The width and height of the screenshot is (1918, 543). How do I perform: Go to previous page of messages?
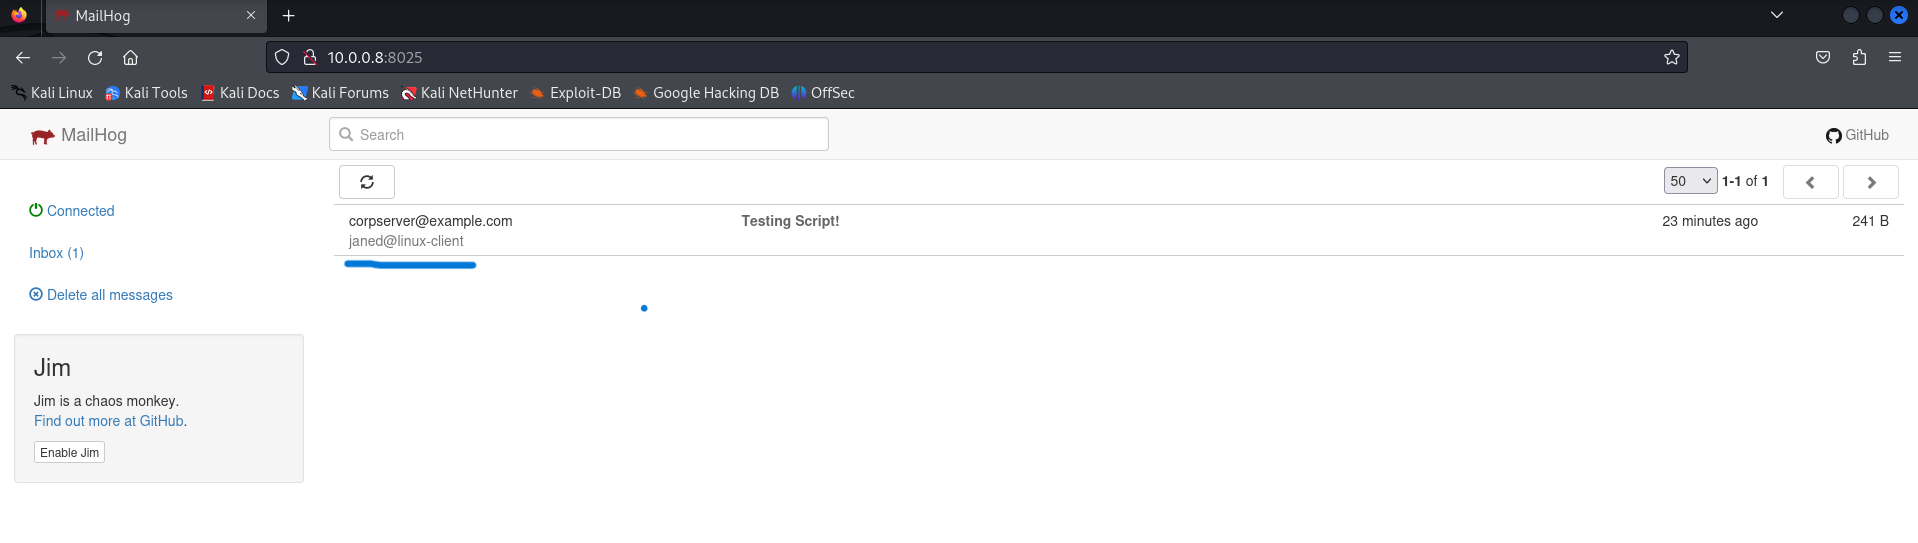[x=1810, y=182]
